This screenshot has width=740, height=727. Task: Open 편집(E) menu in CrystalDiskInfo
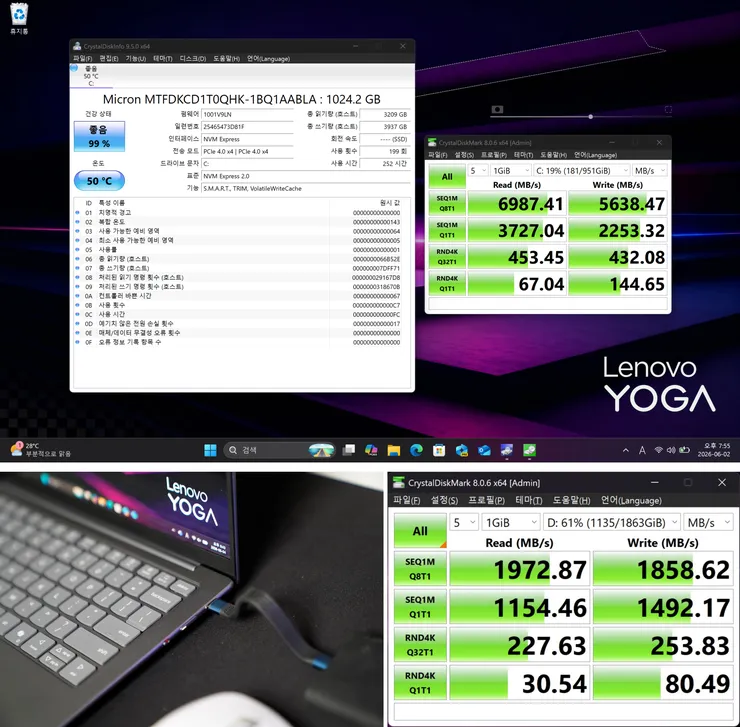[109, 59]
